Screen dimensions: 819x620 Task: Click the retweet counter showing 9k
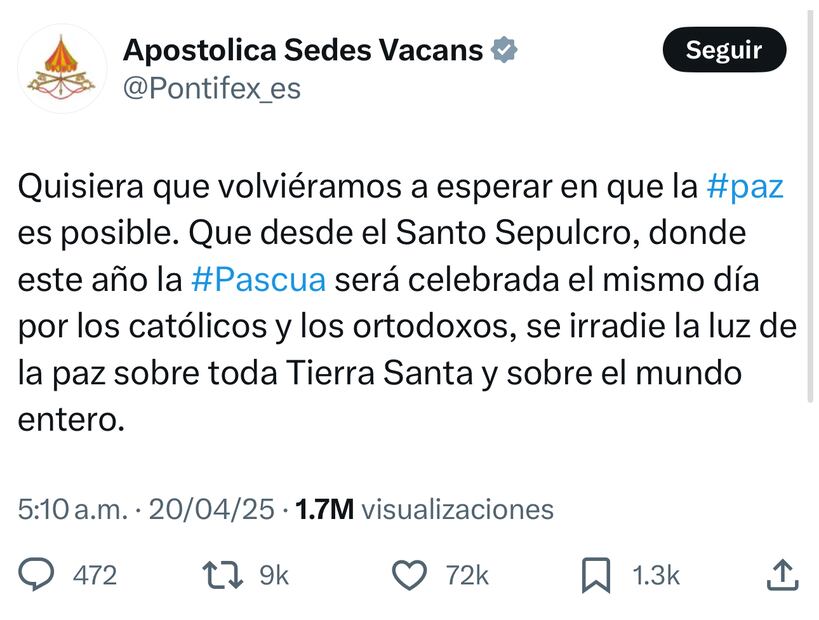(272, 575)
